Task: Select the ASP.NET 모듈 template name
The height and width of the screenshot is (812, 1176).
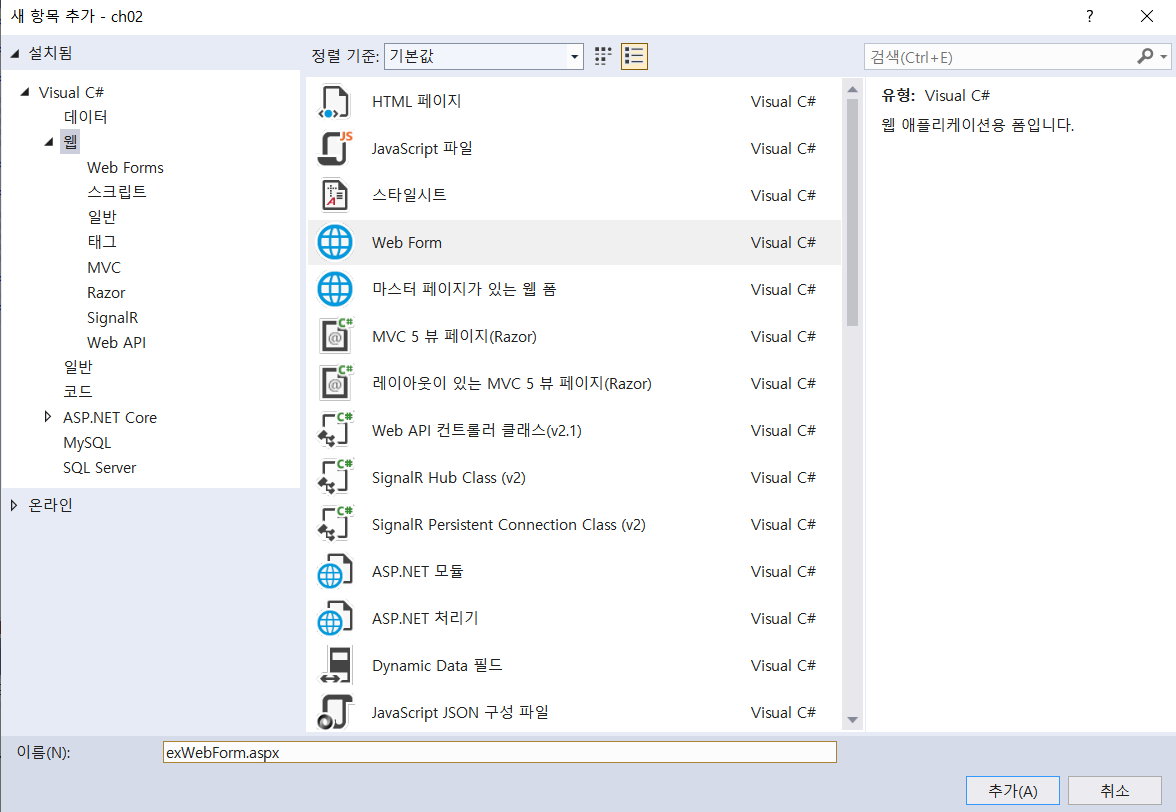Action: pyautogui.click(x=417, y=571)
